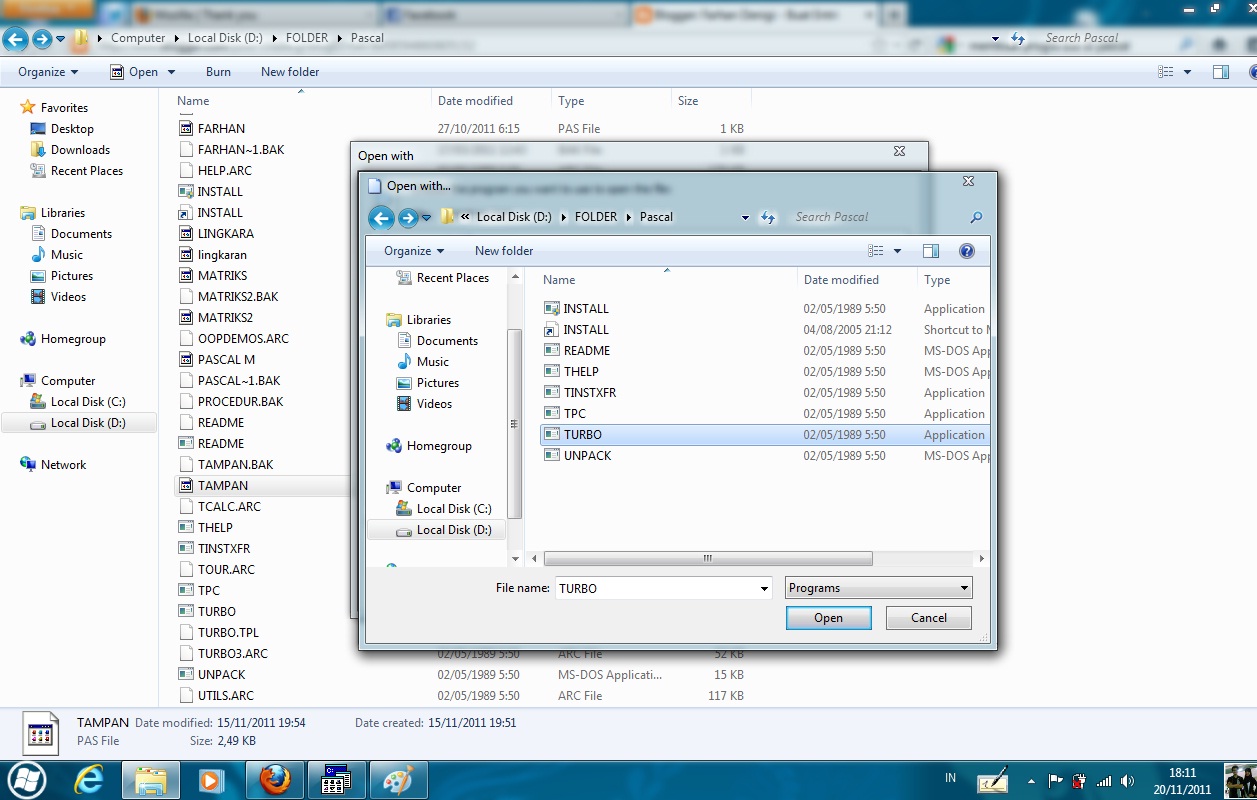Open Organize dropdown in Open with dialog
The width and height of the screenshot is (1257, 800).
413,251
